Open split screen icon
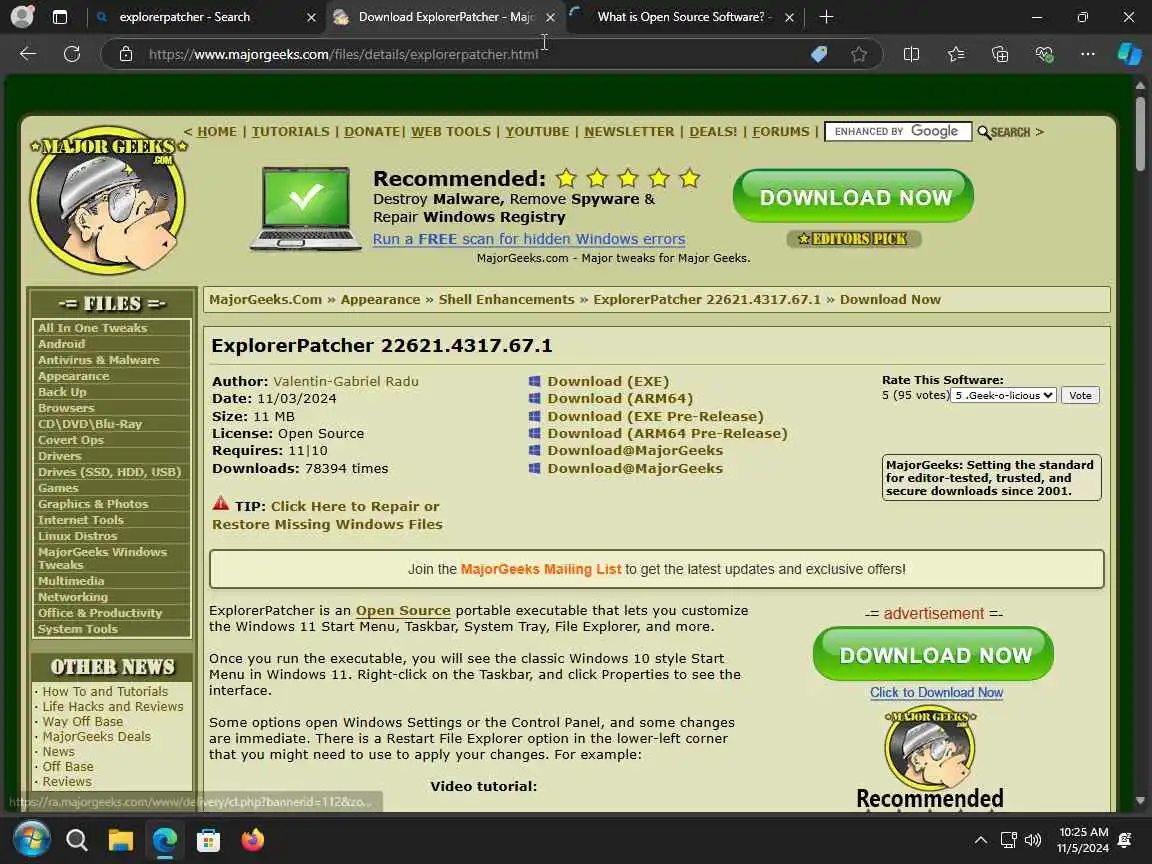 911,54
